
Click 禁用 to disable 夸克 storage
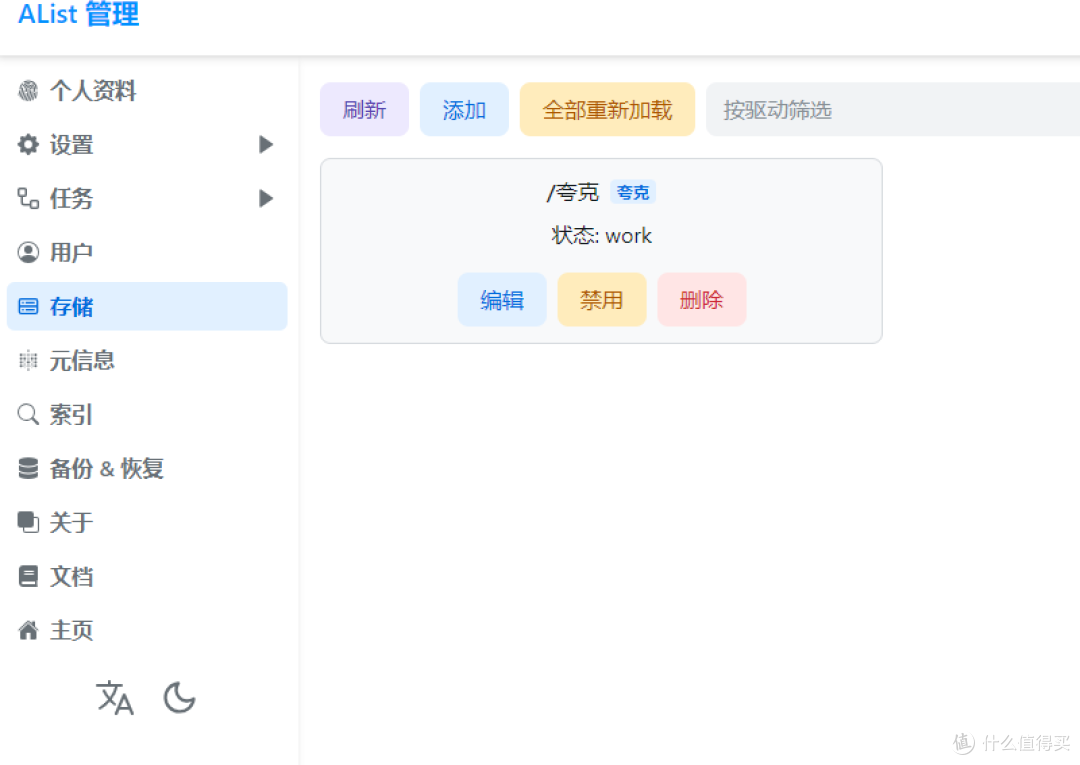[602, 300]
